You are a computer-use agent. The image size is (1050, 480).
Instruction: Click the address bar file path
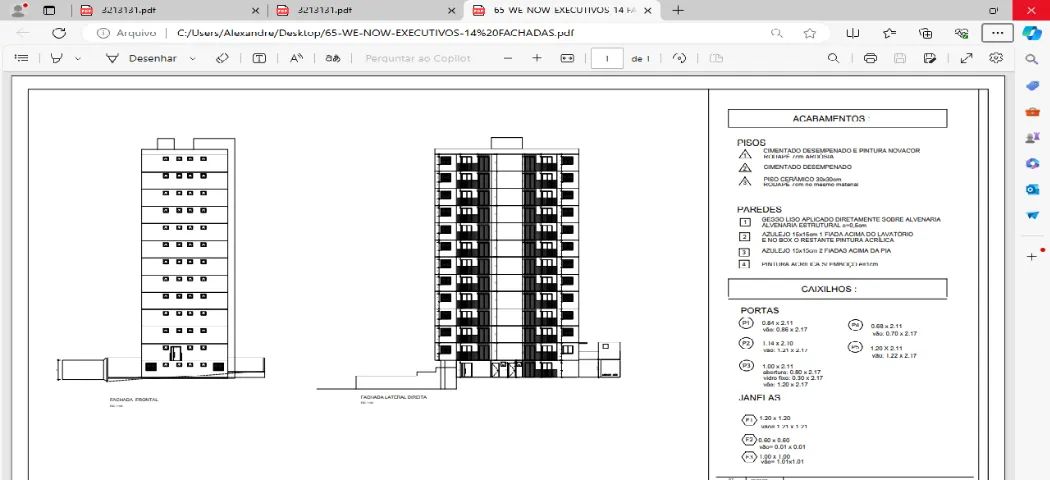tap(375, 33)
